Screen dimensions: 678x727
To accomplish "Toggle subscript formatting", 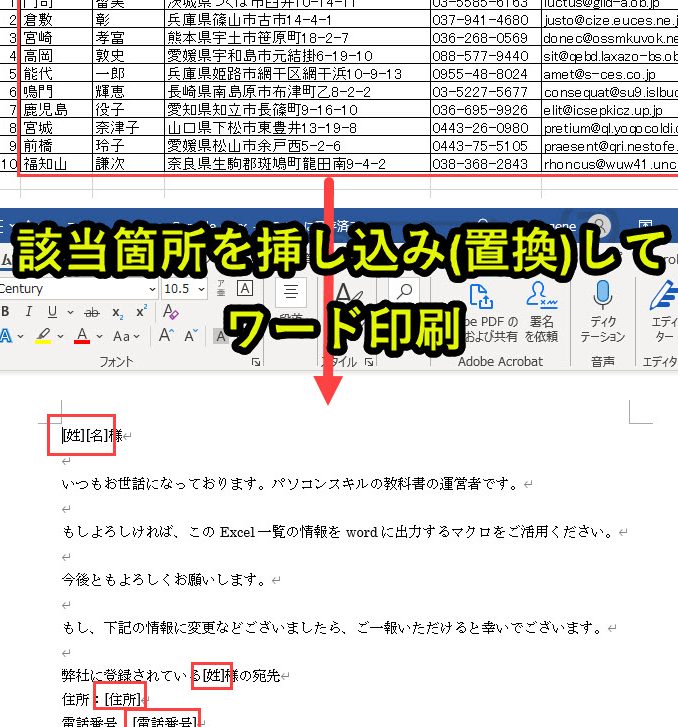I will [118, 312].
